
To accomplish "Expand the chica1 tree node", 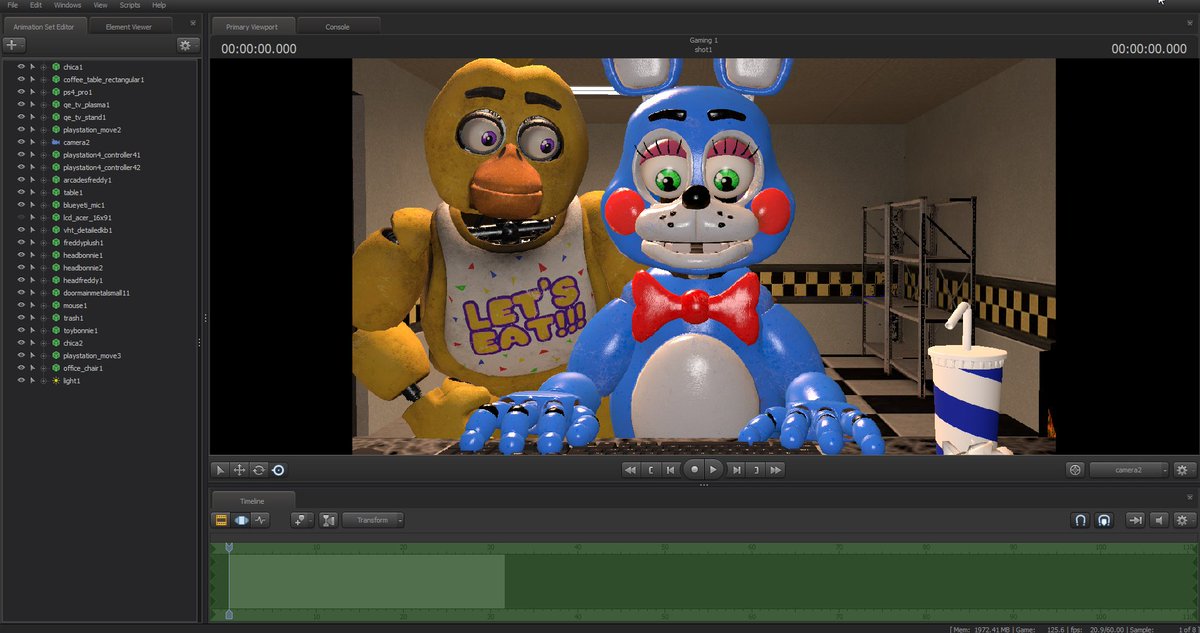I will pos(44,66).
